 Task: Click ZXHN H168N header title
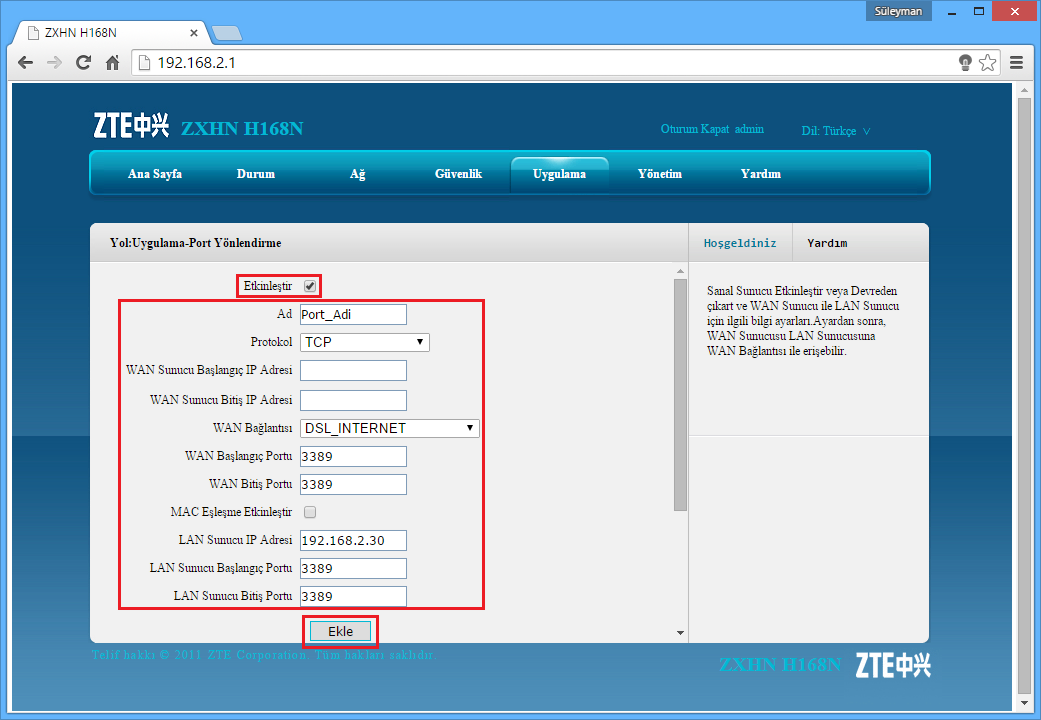point(242,128)
